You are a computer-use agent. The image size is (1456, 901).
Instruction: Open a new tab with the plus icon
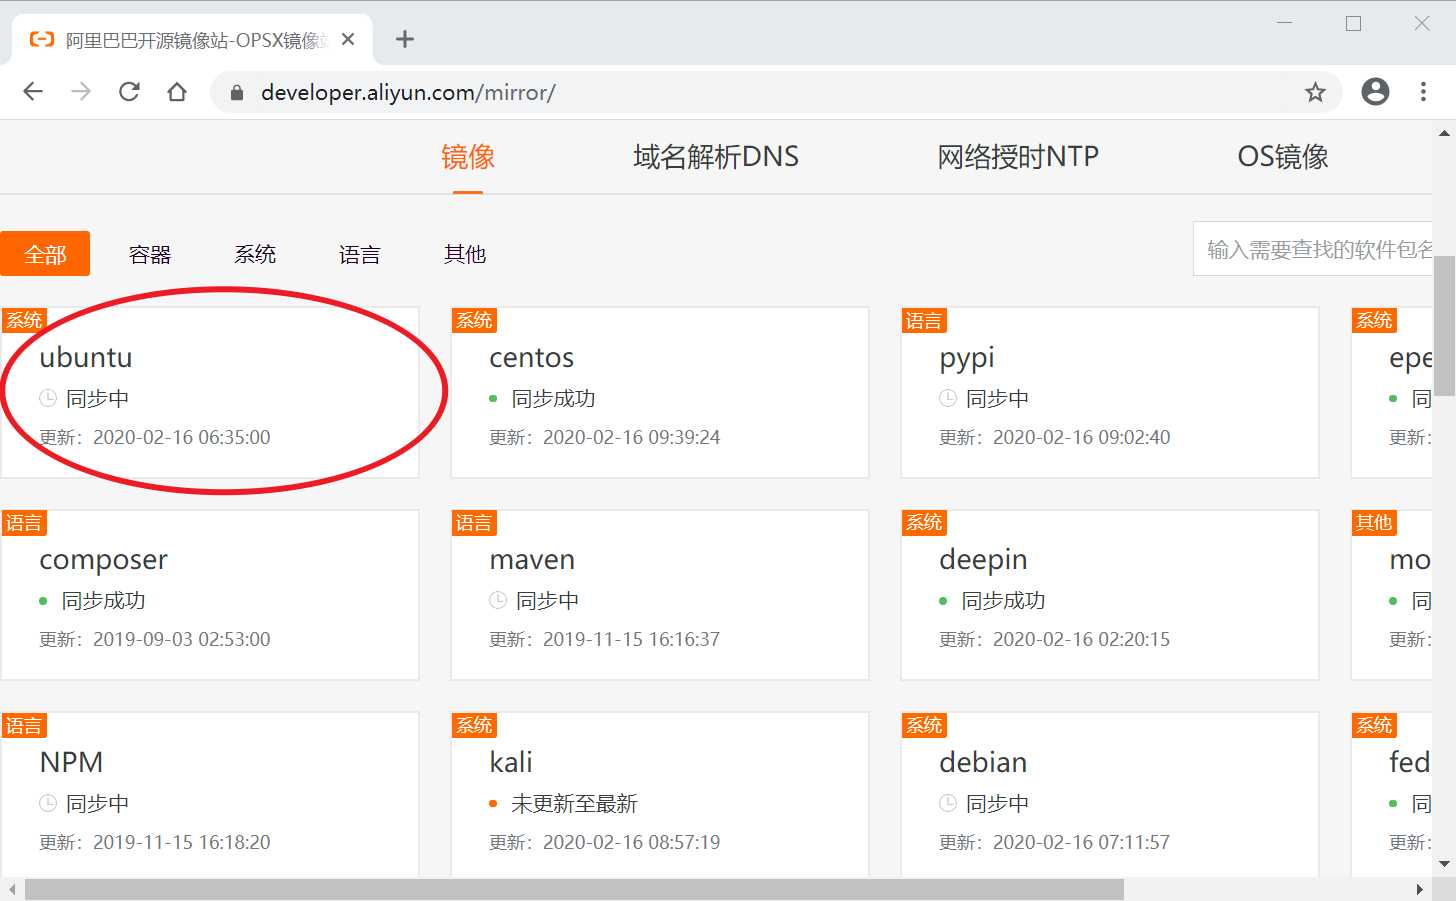click(x=404, y=39)
